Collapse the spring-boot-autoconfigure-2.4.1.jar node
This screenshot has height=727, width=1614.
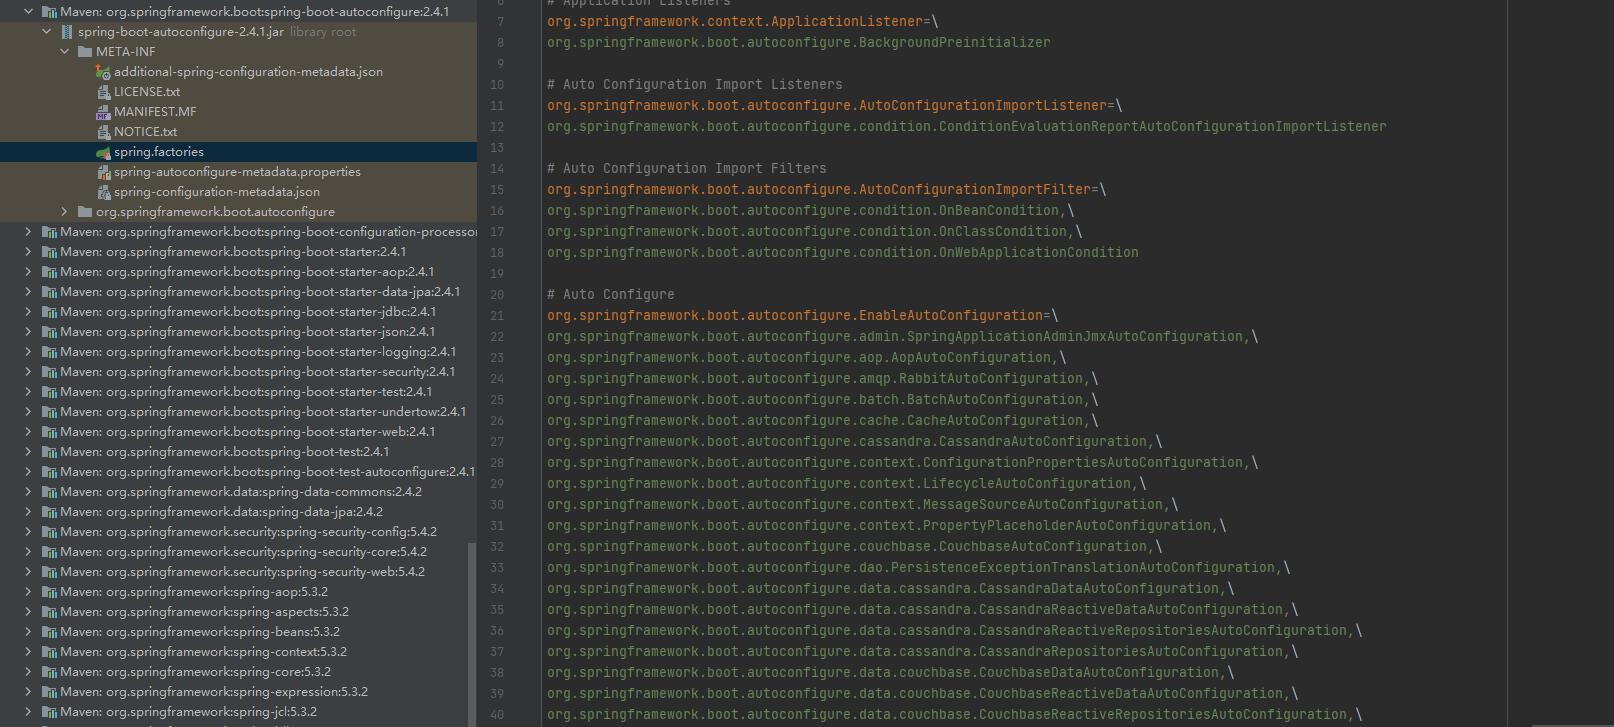pos(46,32)
